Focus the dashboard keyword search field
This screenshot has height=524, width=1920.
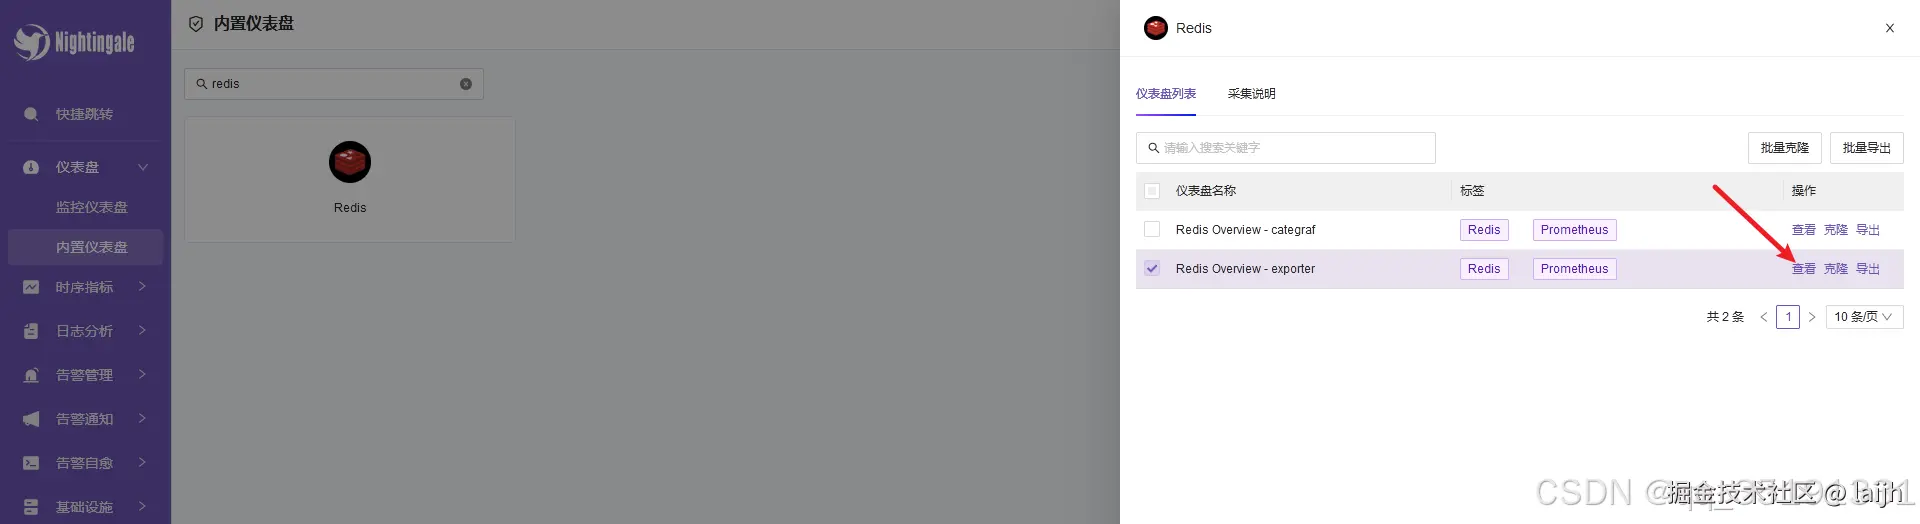coord(1286,148)
